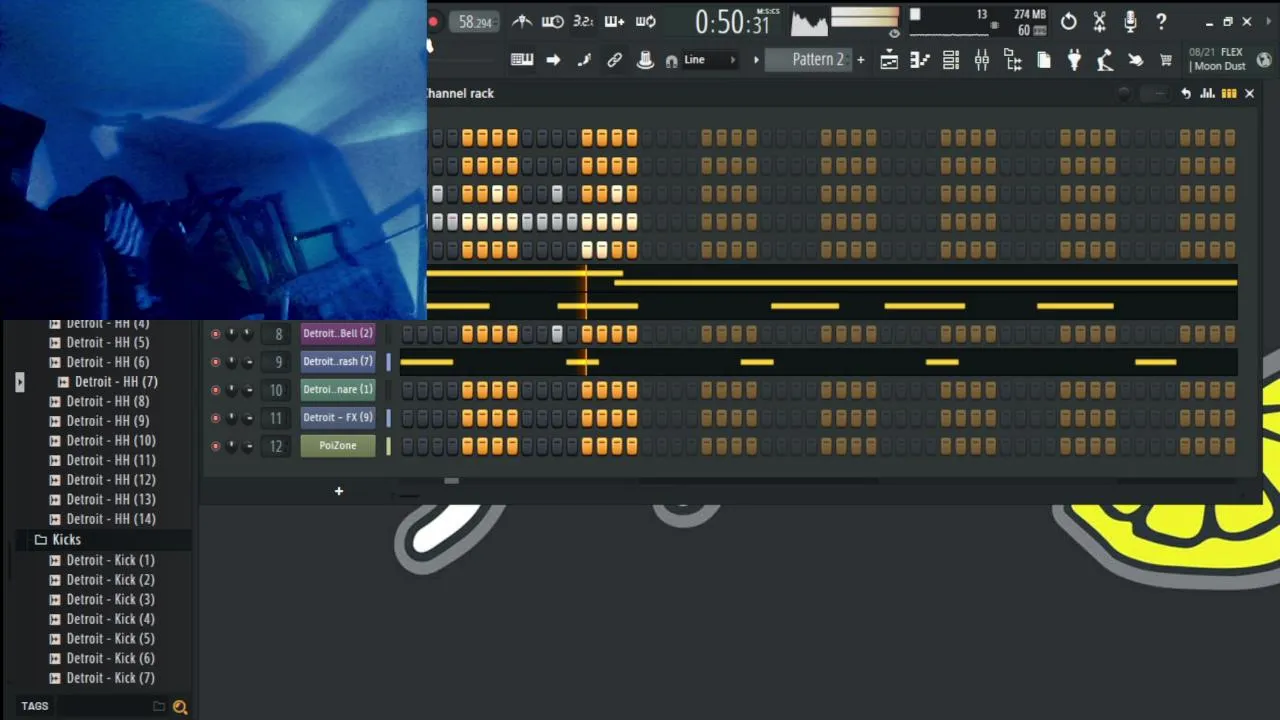Toggle channel select indicator for PoiZone
This screenshot has width=1280, height=720.
[x=388, y=446]
